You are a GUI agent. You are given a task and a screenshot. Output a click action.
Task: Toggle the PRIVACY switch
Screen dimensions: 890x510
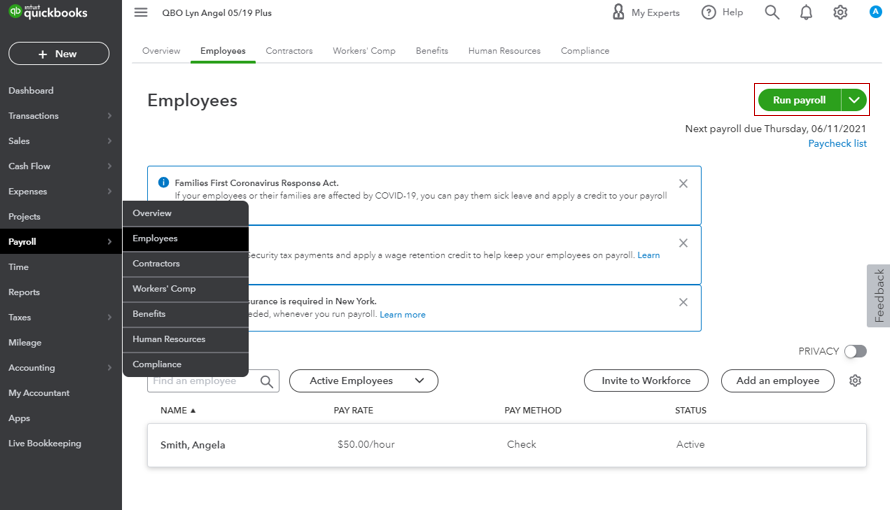pyautogui.click(x=855, y=351)
